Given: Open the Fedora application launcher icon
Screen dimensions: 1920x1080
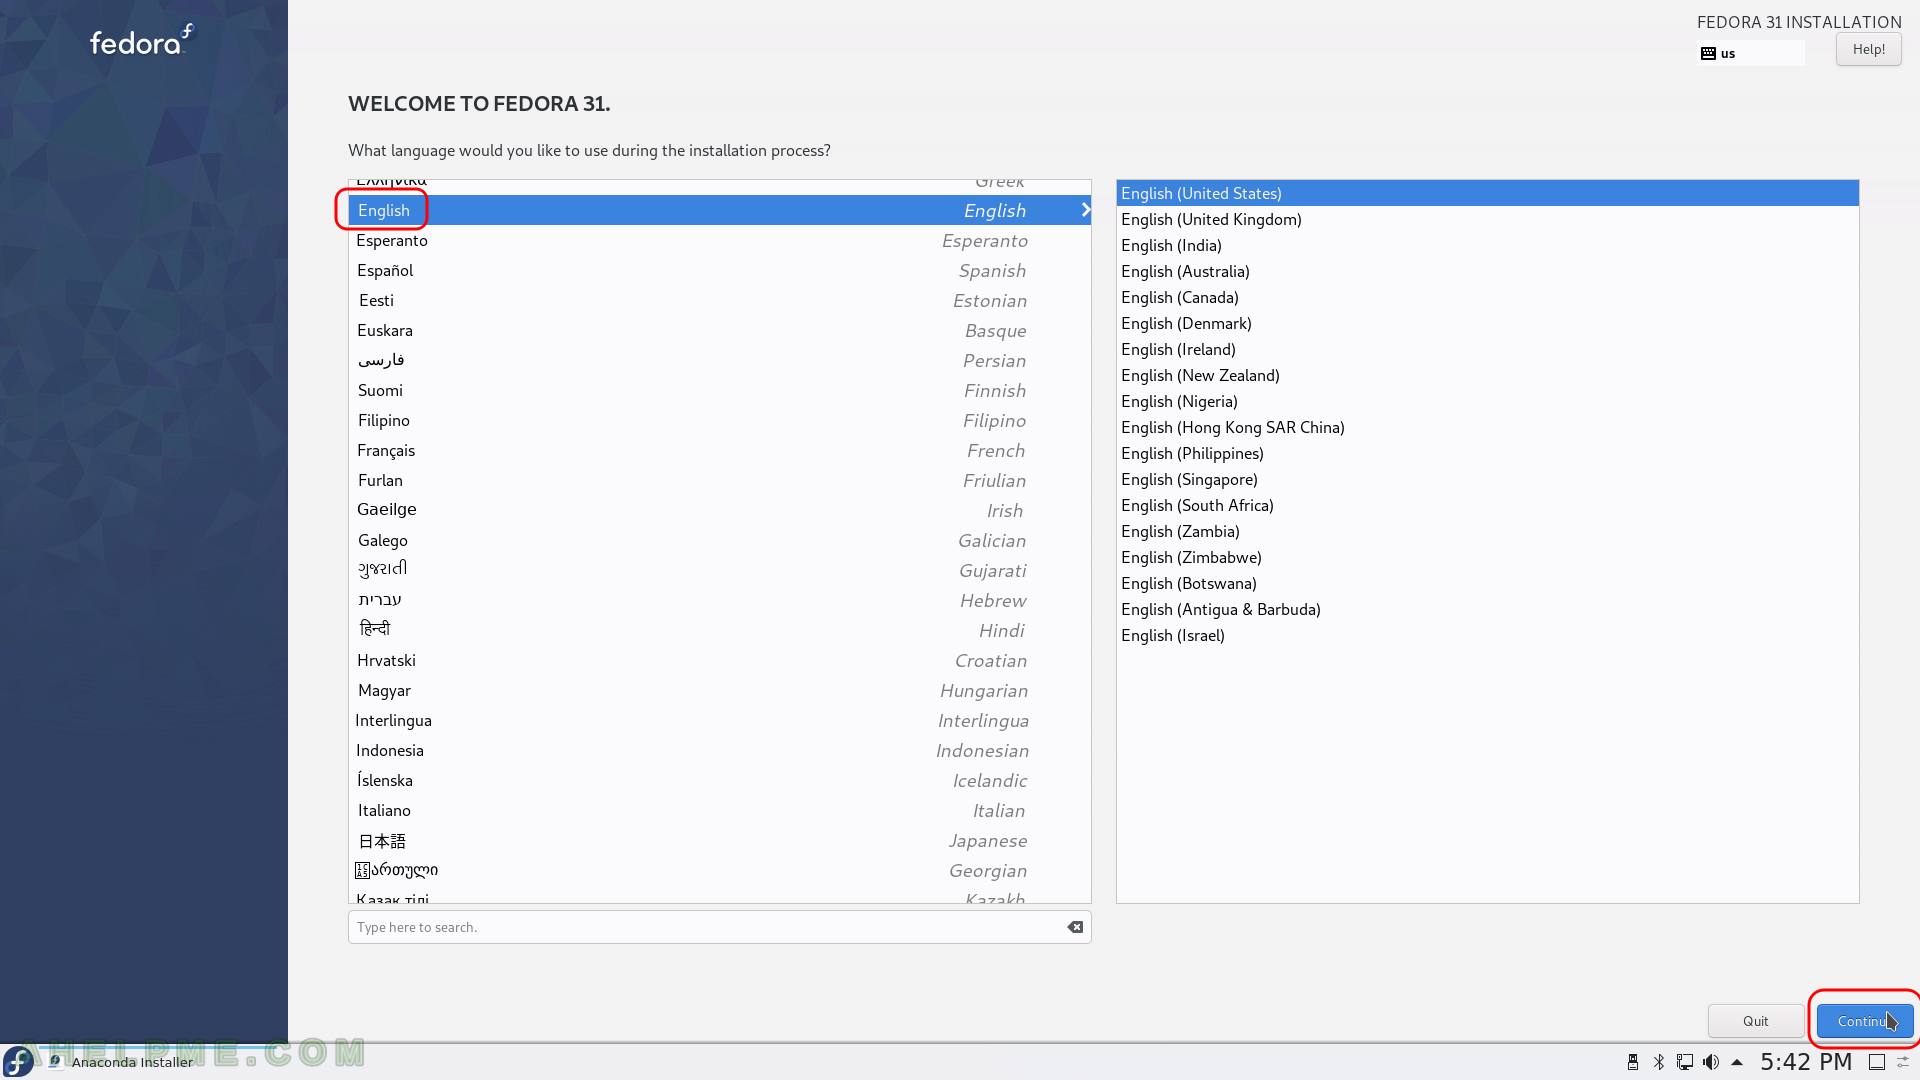Looking at the screenshot, I should (x=18, y=1062).
